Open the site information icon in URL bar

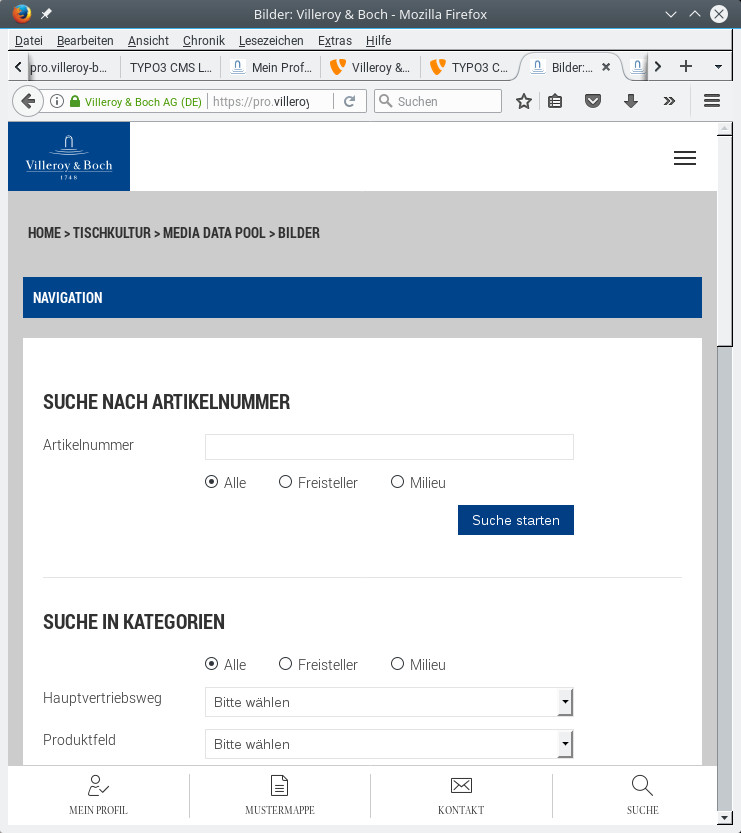(x=57, y=101)
